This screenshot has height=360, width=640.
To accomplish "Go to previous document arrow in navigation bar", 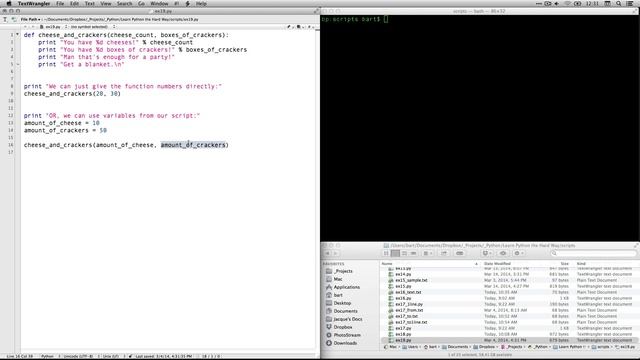I will [25, 27].
